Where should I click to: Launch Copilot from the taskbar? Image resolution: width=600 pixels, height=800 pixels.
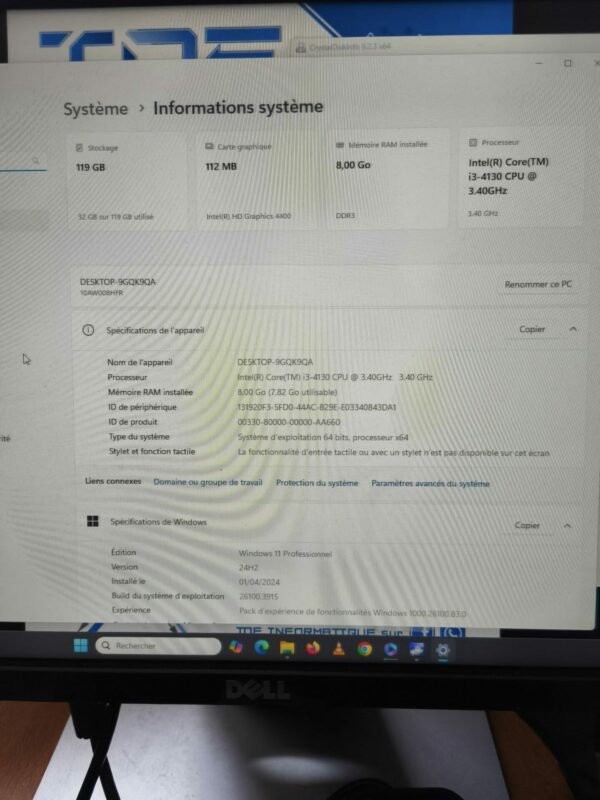point(236,647)
